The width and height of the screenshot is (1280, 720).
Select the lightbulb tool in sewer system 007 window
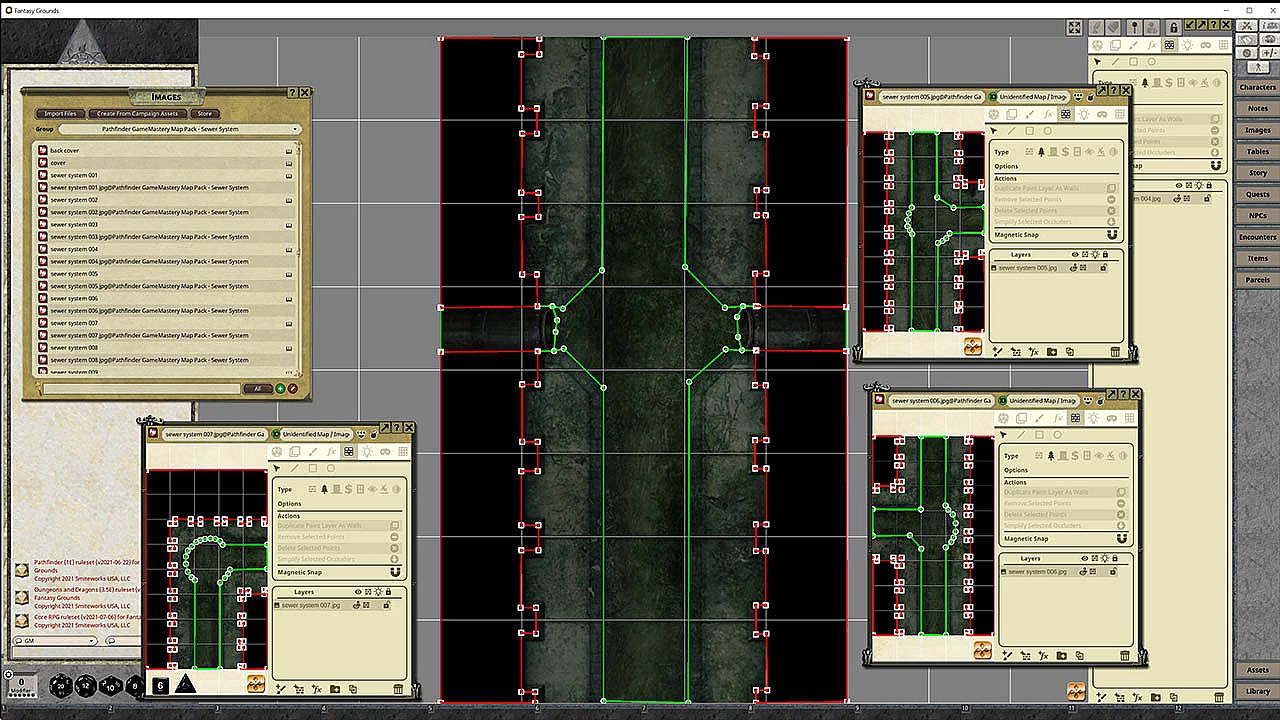(x=366, y=452)
